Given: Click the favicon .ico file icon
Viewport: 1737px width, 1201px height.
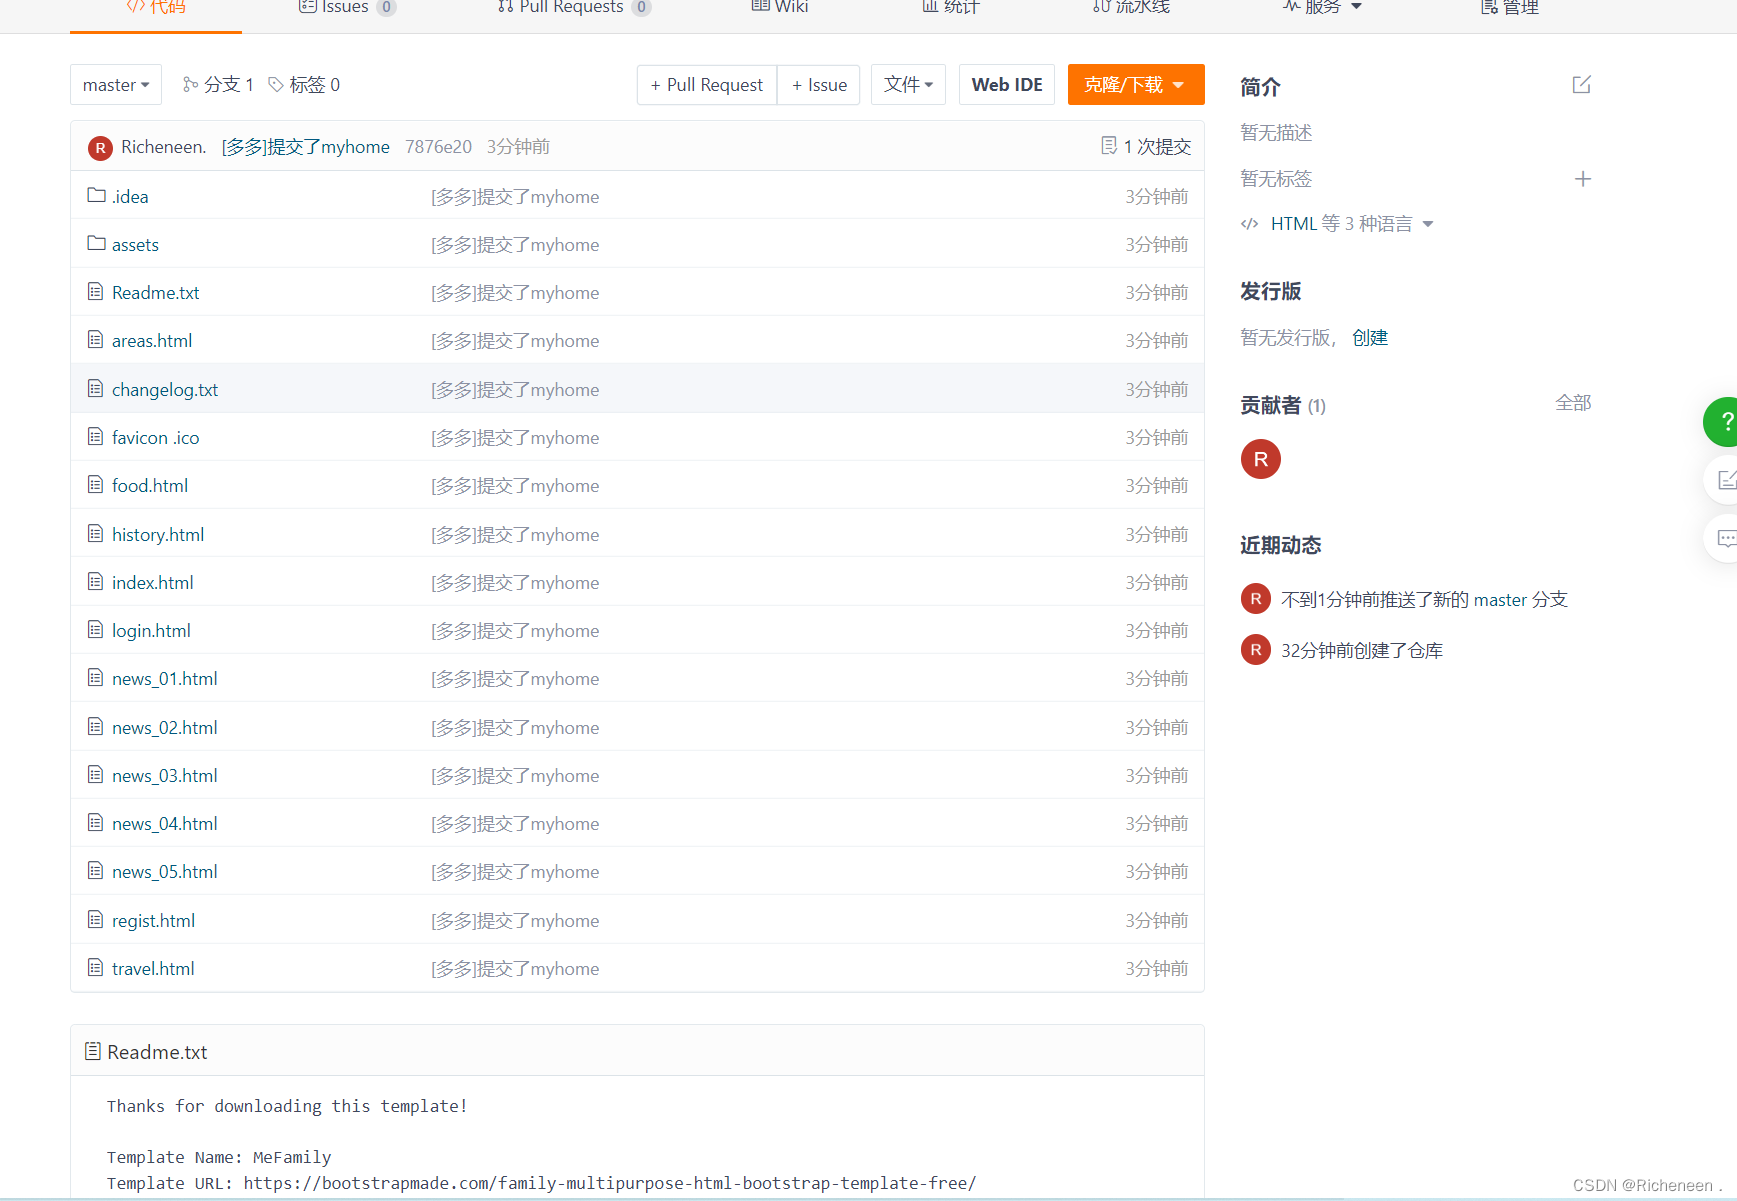Looking at the screenshot, I should [95, 436].
